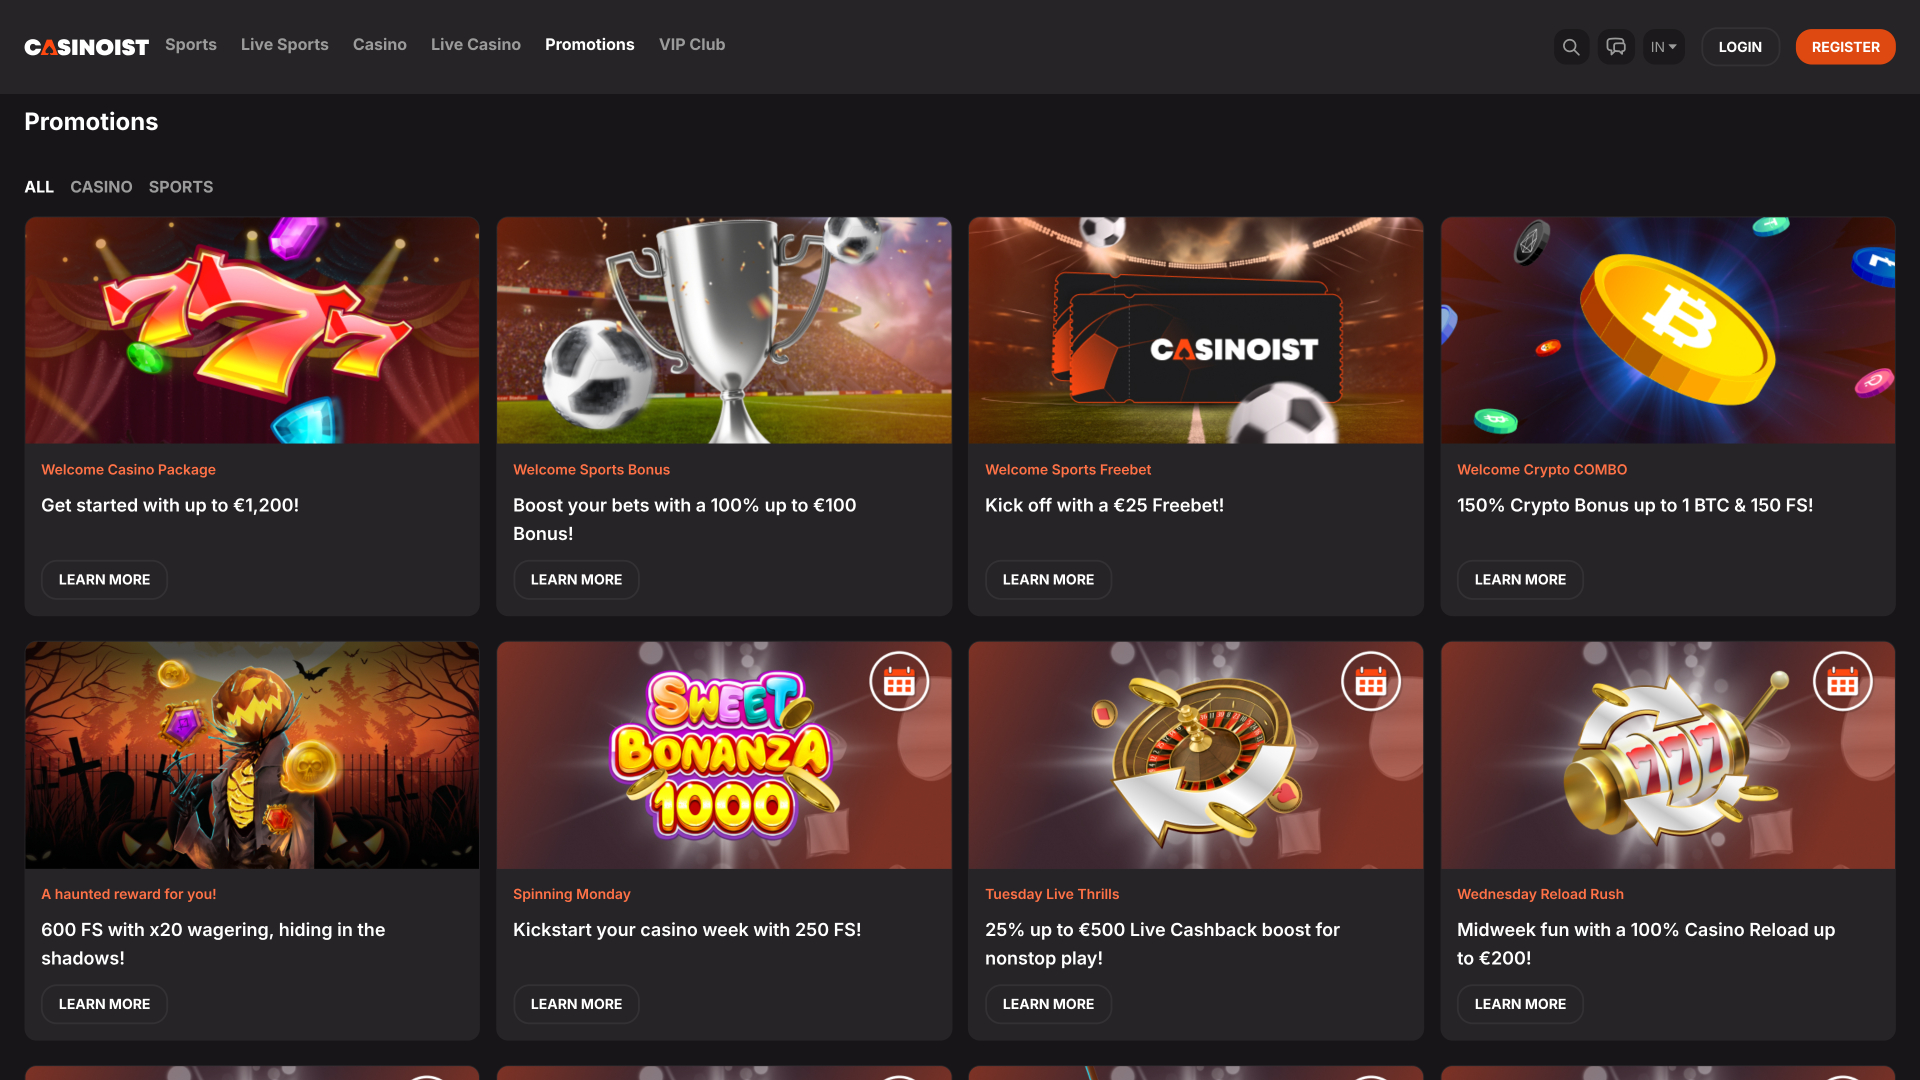
Task: Click the search icon
Action: [1571, 46]
